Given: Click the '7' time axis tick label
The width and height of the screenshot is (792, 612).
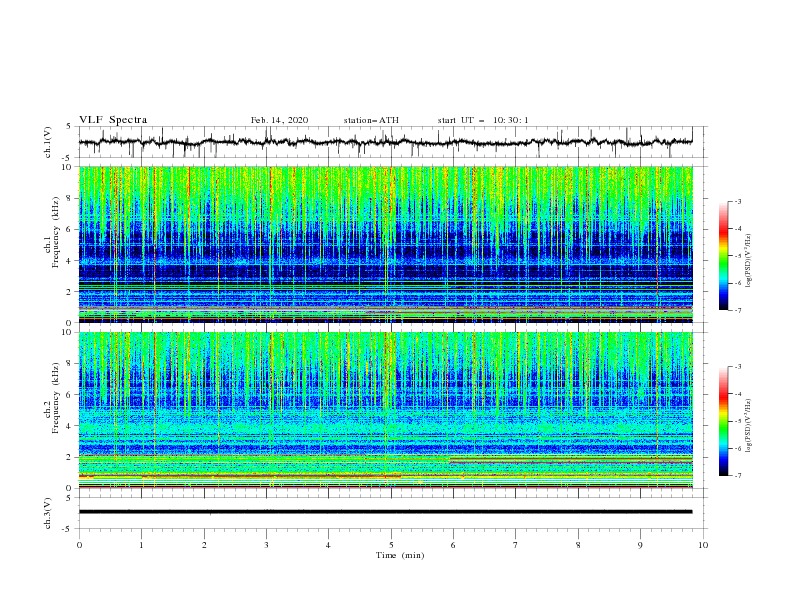Looking at the screenshot, I should pyautogui.click(x=516, y=545).
